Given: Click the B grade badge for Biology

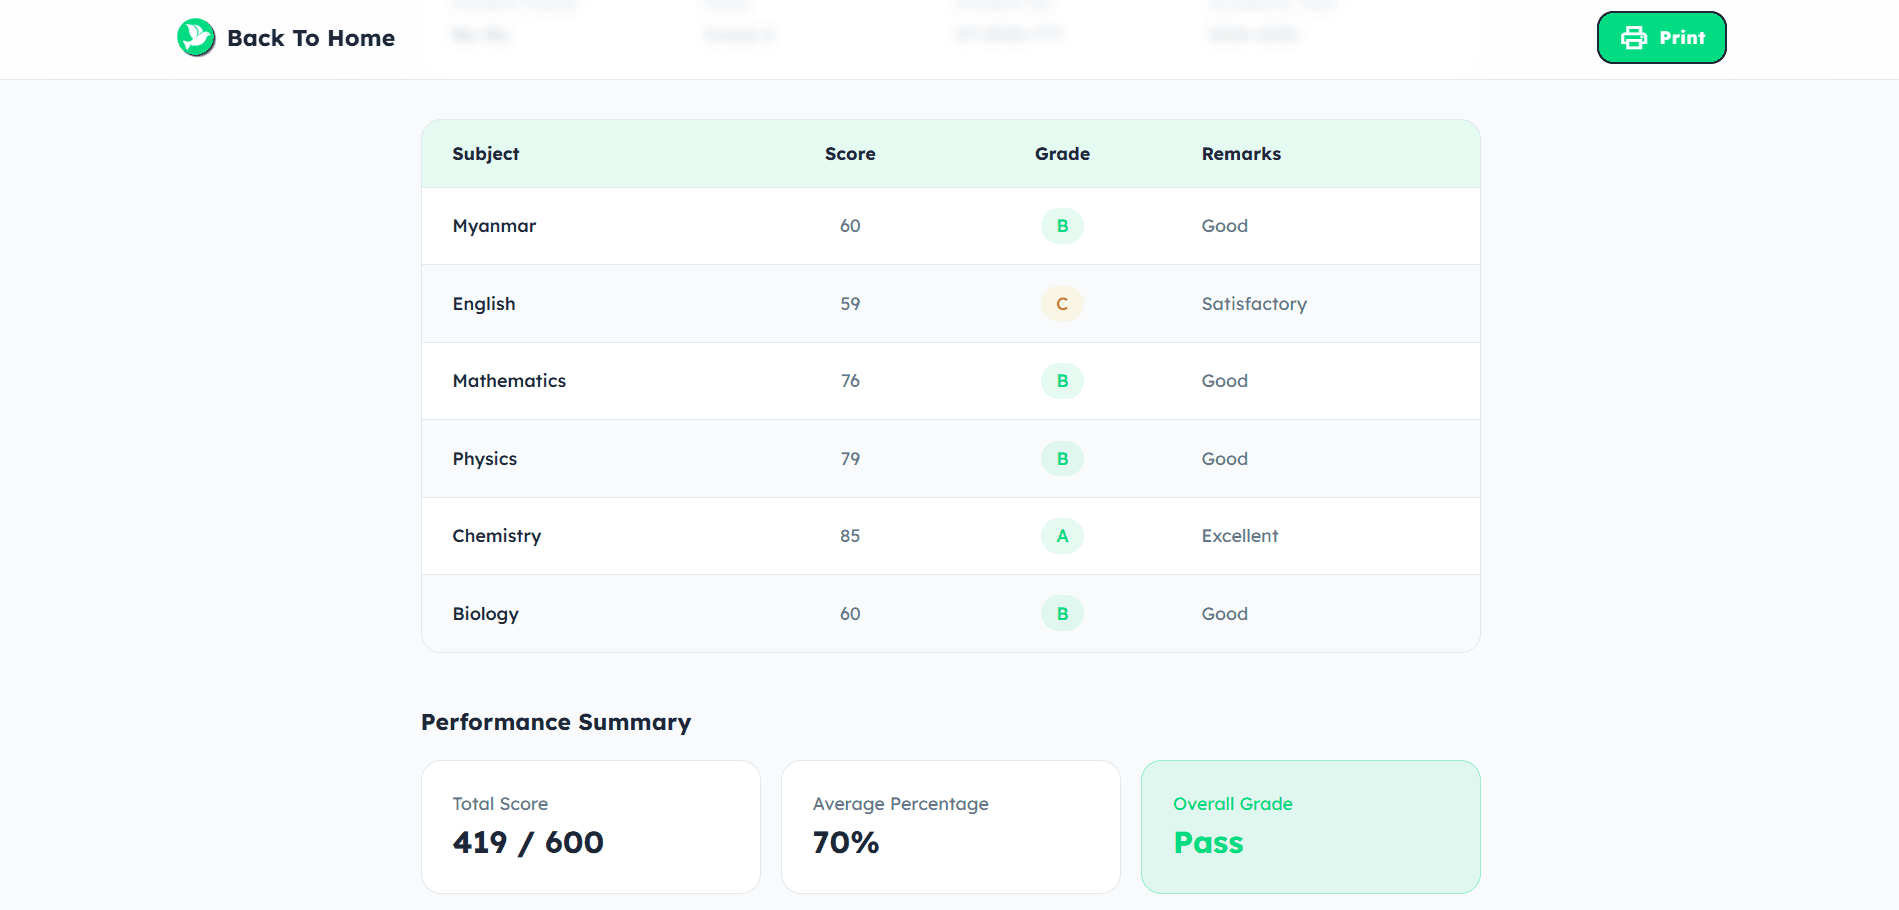Looking at the screenshot, I should [1062, 613].
